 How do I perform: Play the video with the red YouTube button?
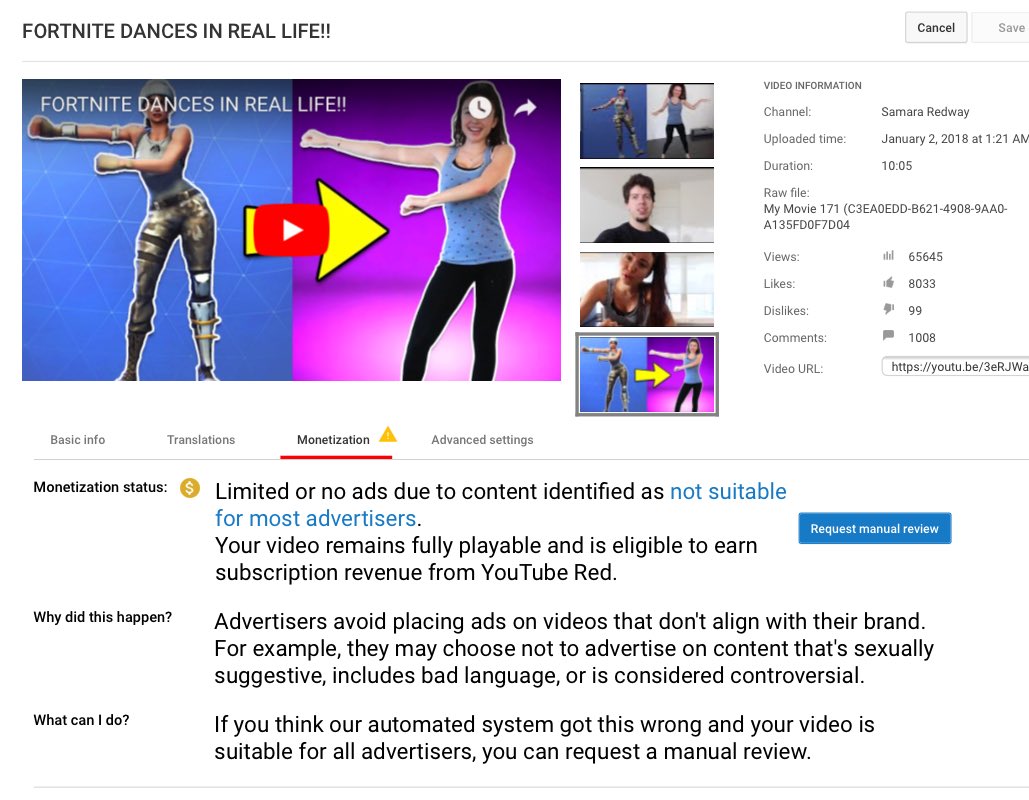click(291, 230)
